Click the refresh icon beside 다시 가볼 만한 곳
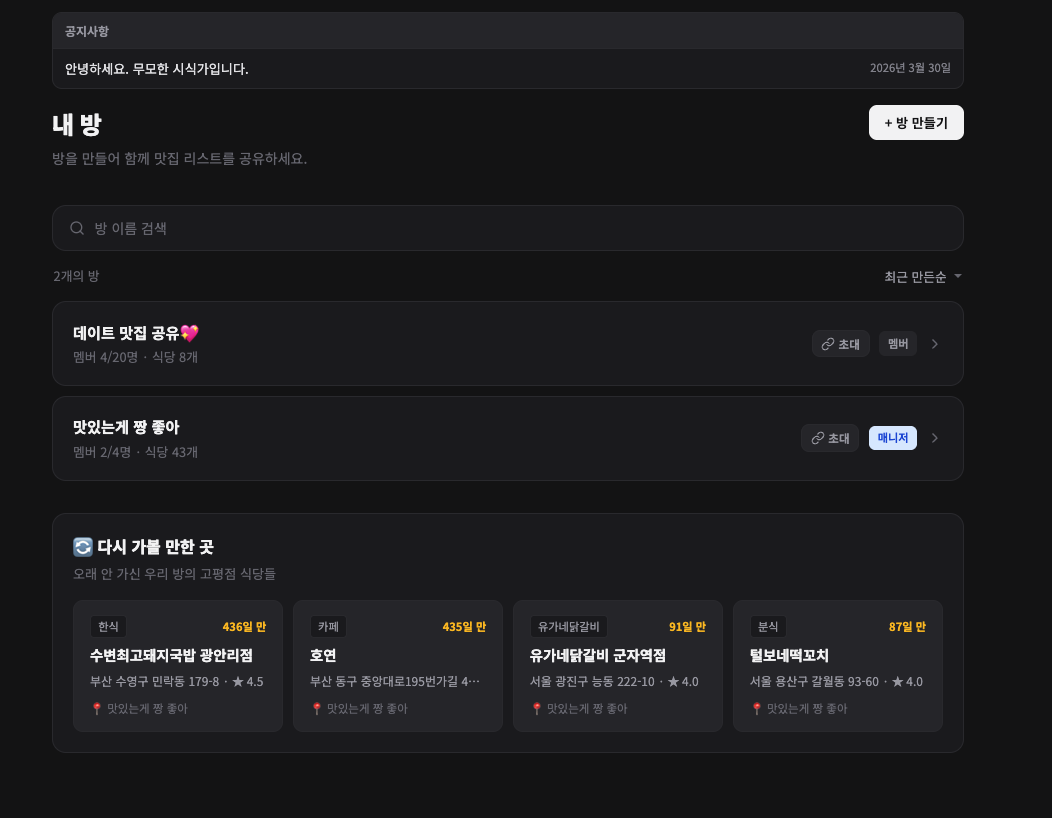1052x818 pixels. tap(83, 547)
